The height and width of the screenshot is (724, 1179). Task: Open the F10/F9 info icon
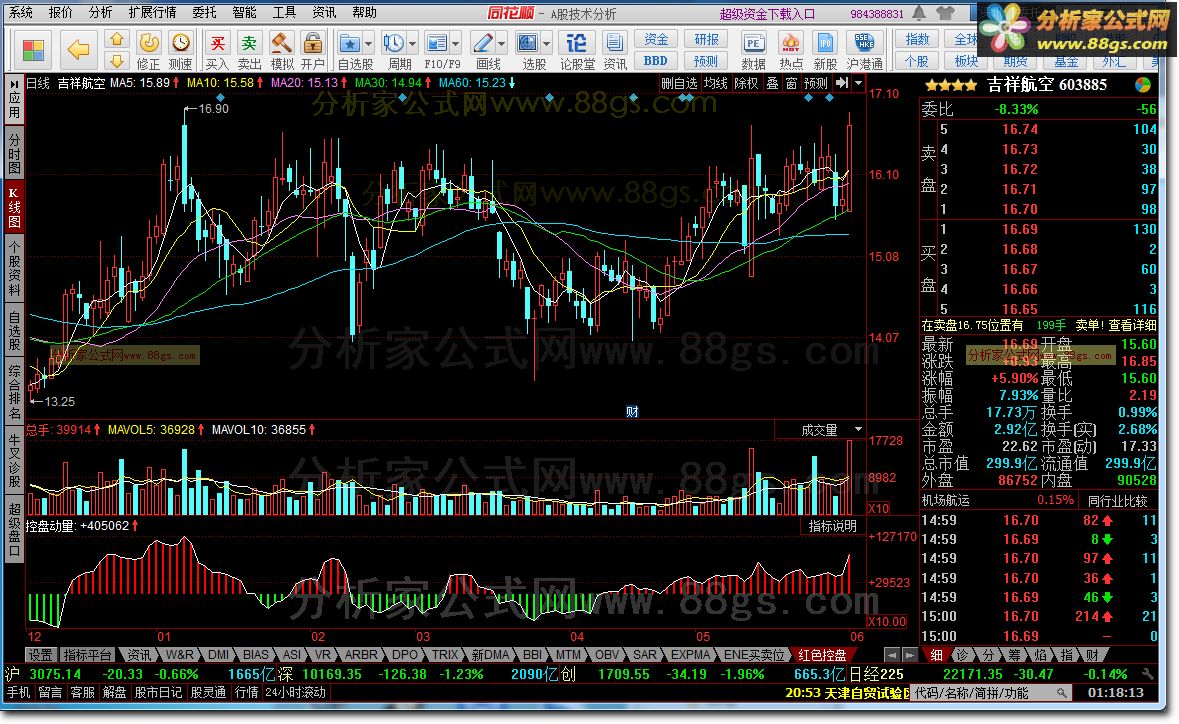(436, 44)
